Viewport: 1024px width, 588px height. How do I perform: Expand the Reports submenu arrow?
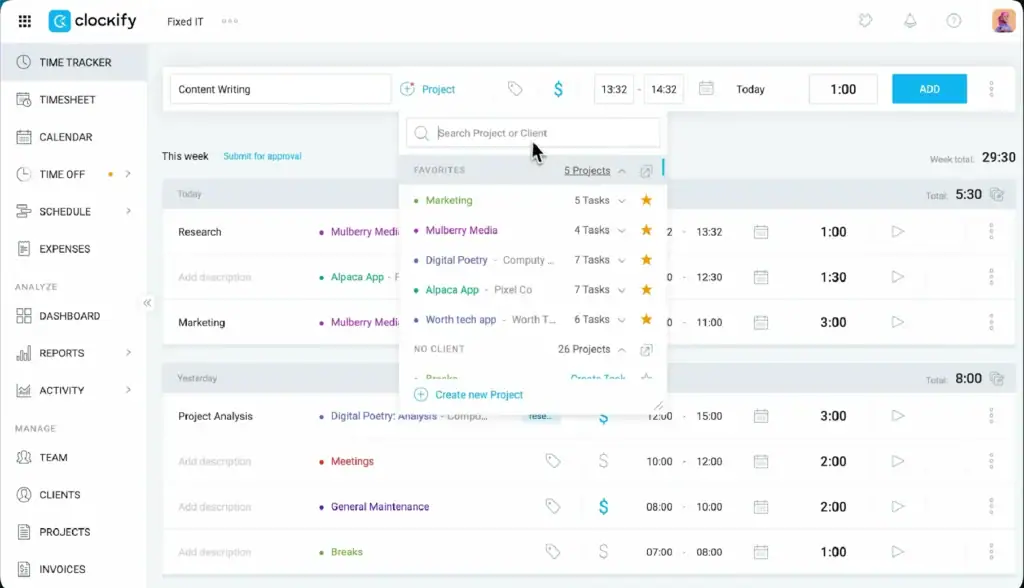pos(128,353)
